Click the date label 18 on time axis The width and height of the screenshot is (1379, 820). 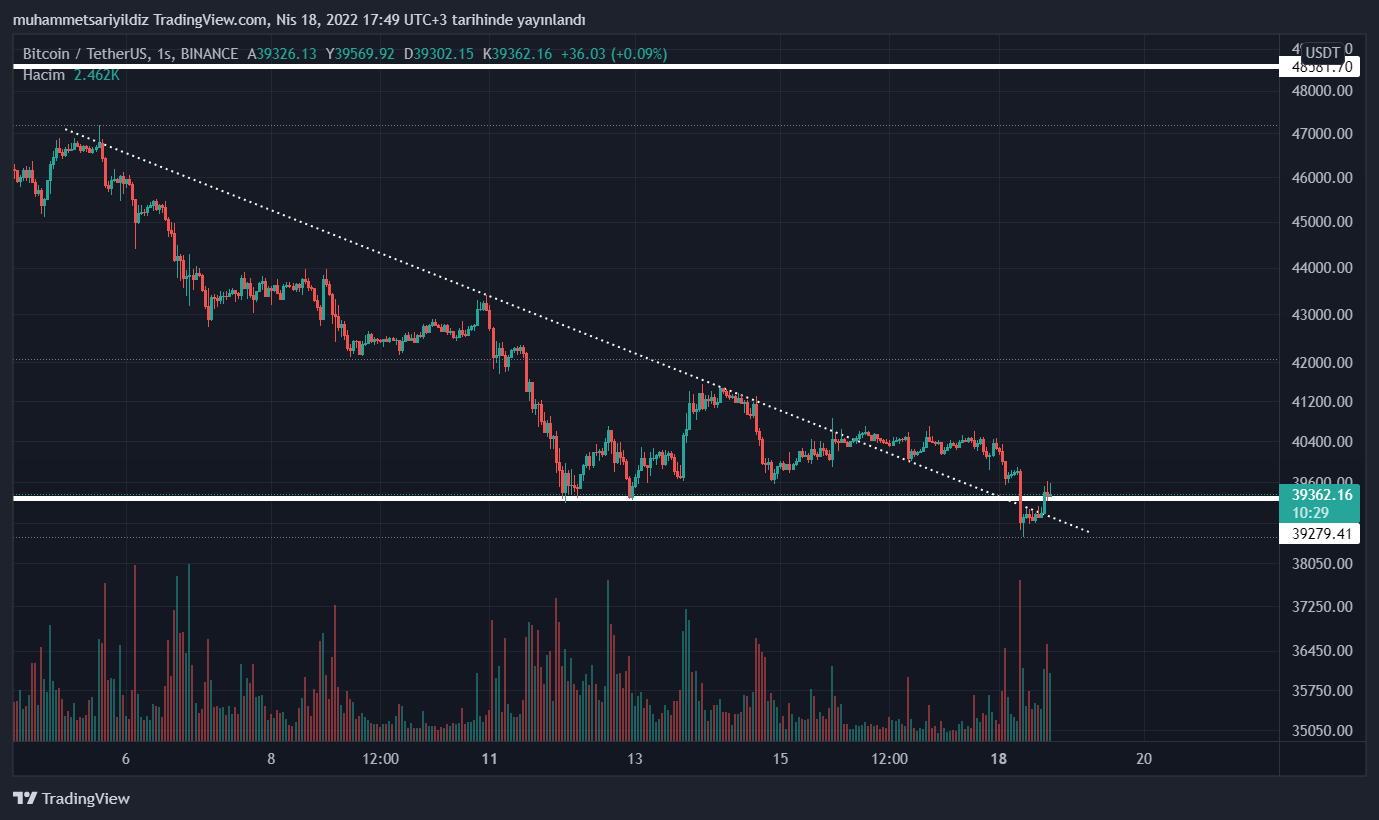click(998, 758)
